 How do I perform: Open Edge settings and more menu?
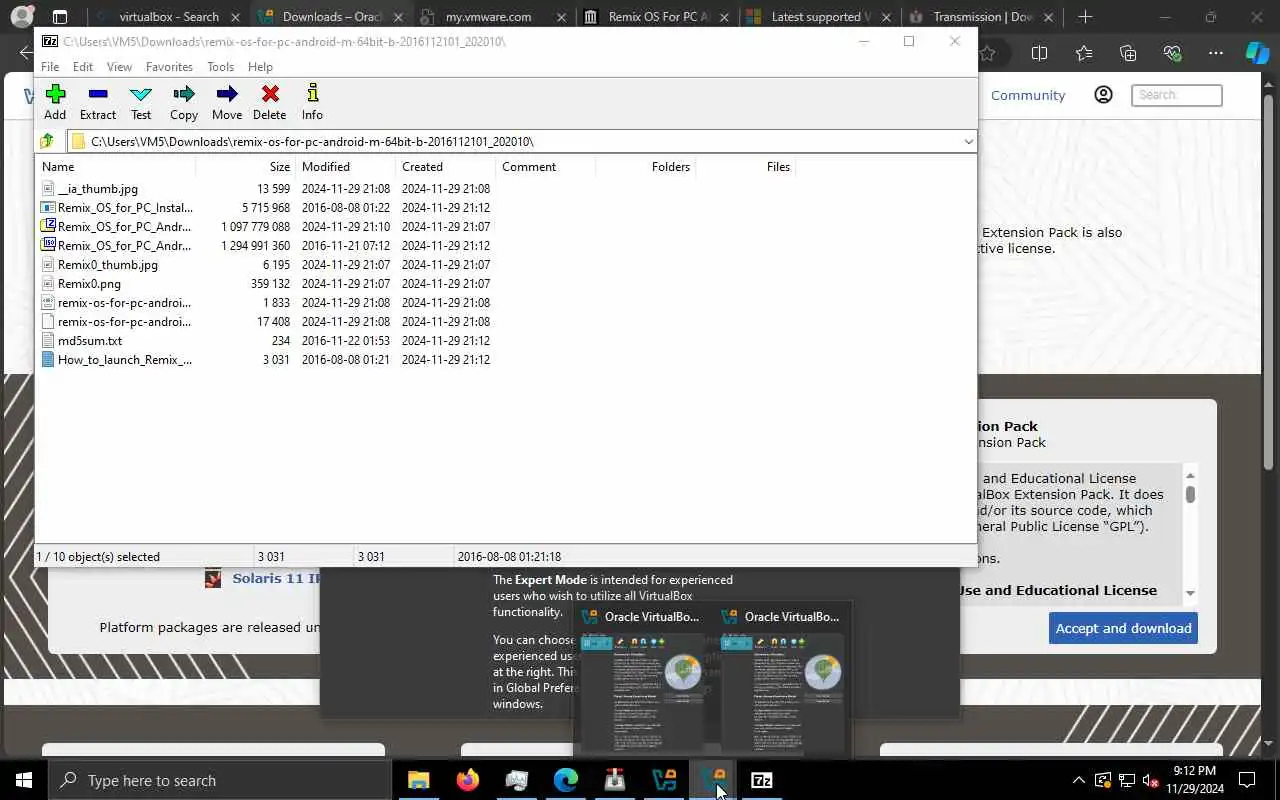[1215, 54]
